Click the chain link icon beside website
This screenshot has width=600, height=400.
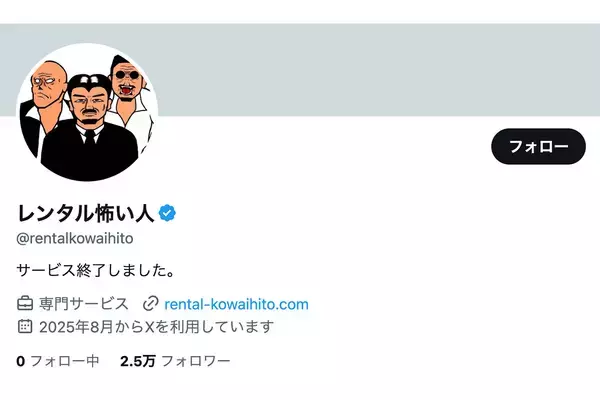point(150,304)
